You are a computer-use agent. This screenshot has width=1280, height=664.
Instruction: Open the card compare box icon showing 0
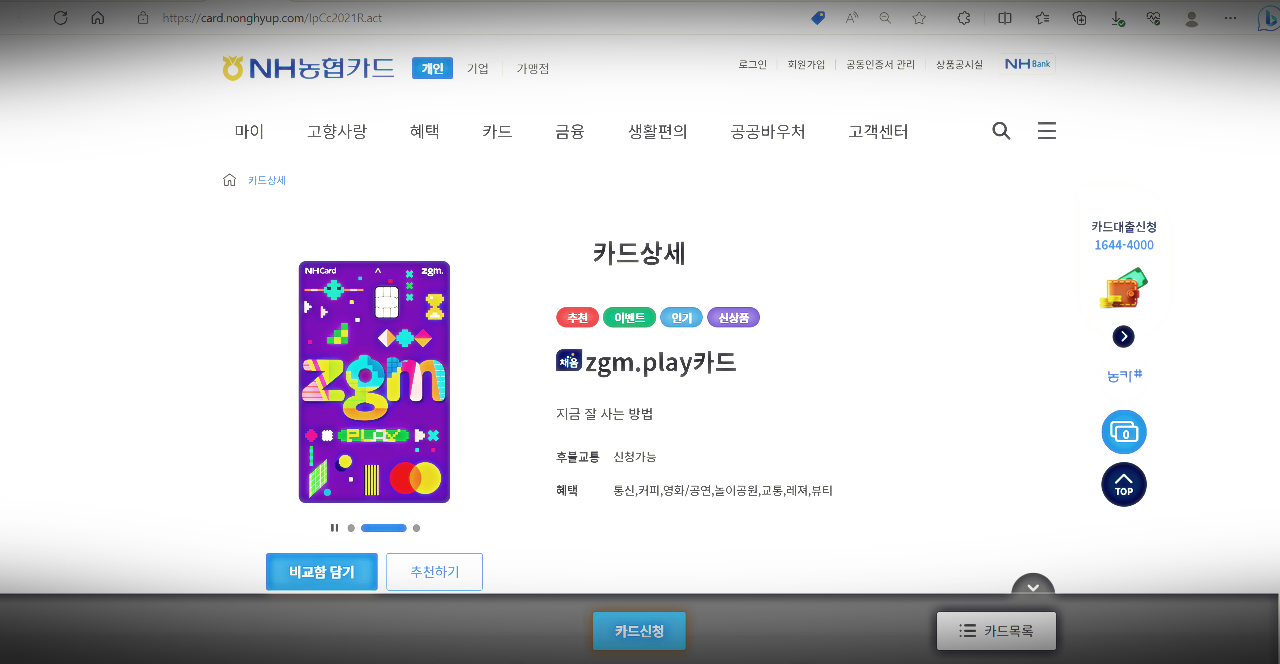coord(1123,431)
